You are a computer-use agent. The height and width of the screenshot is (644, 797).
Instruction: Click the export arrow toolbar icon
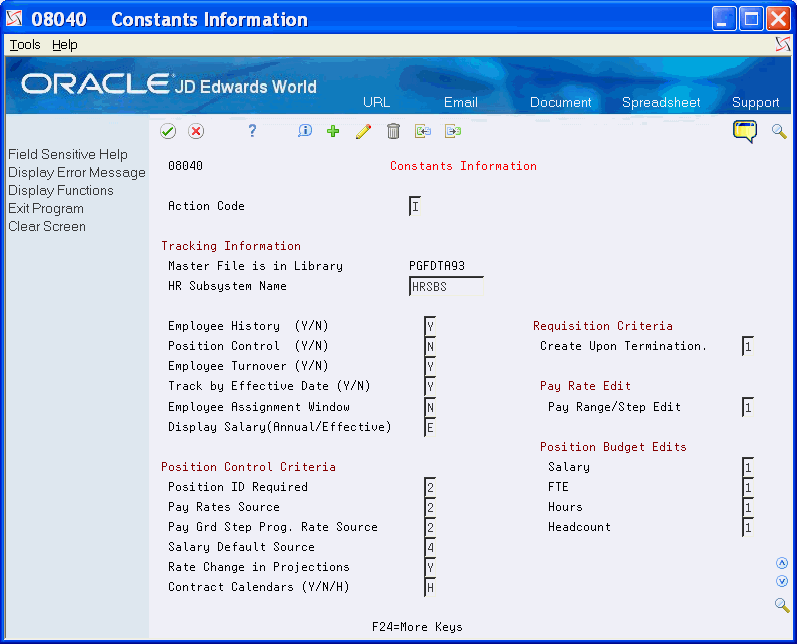(x=453, y=131)
